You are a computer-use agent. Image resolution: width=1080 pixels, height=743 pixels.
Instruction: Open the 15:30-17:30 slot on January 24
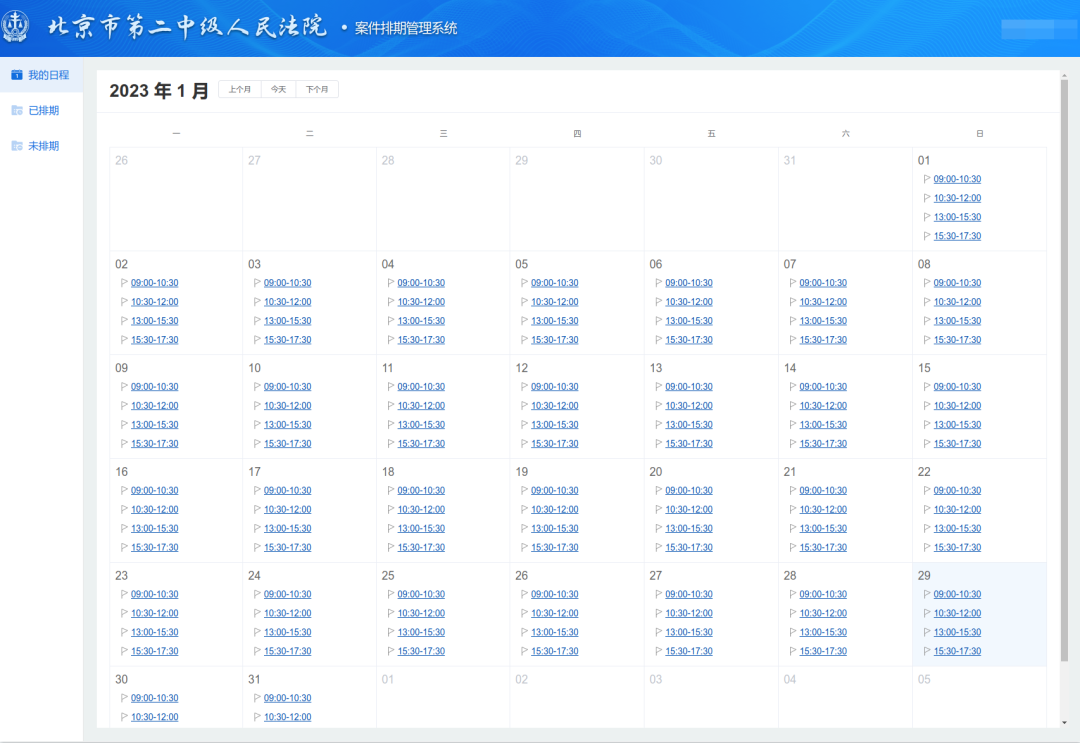(x=287, y=651)
